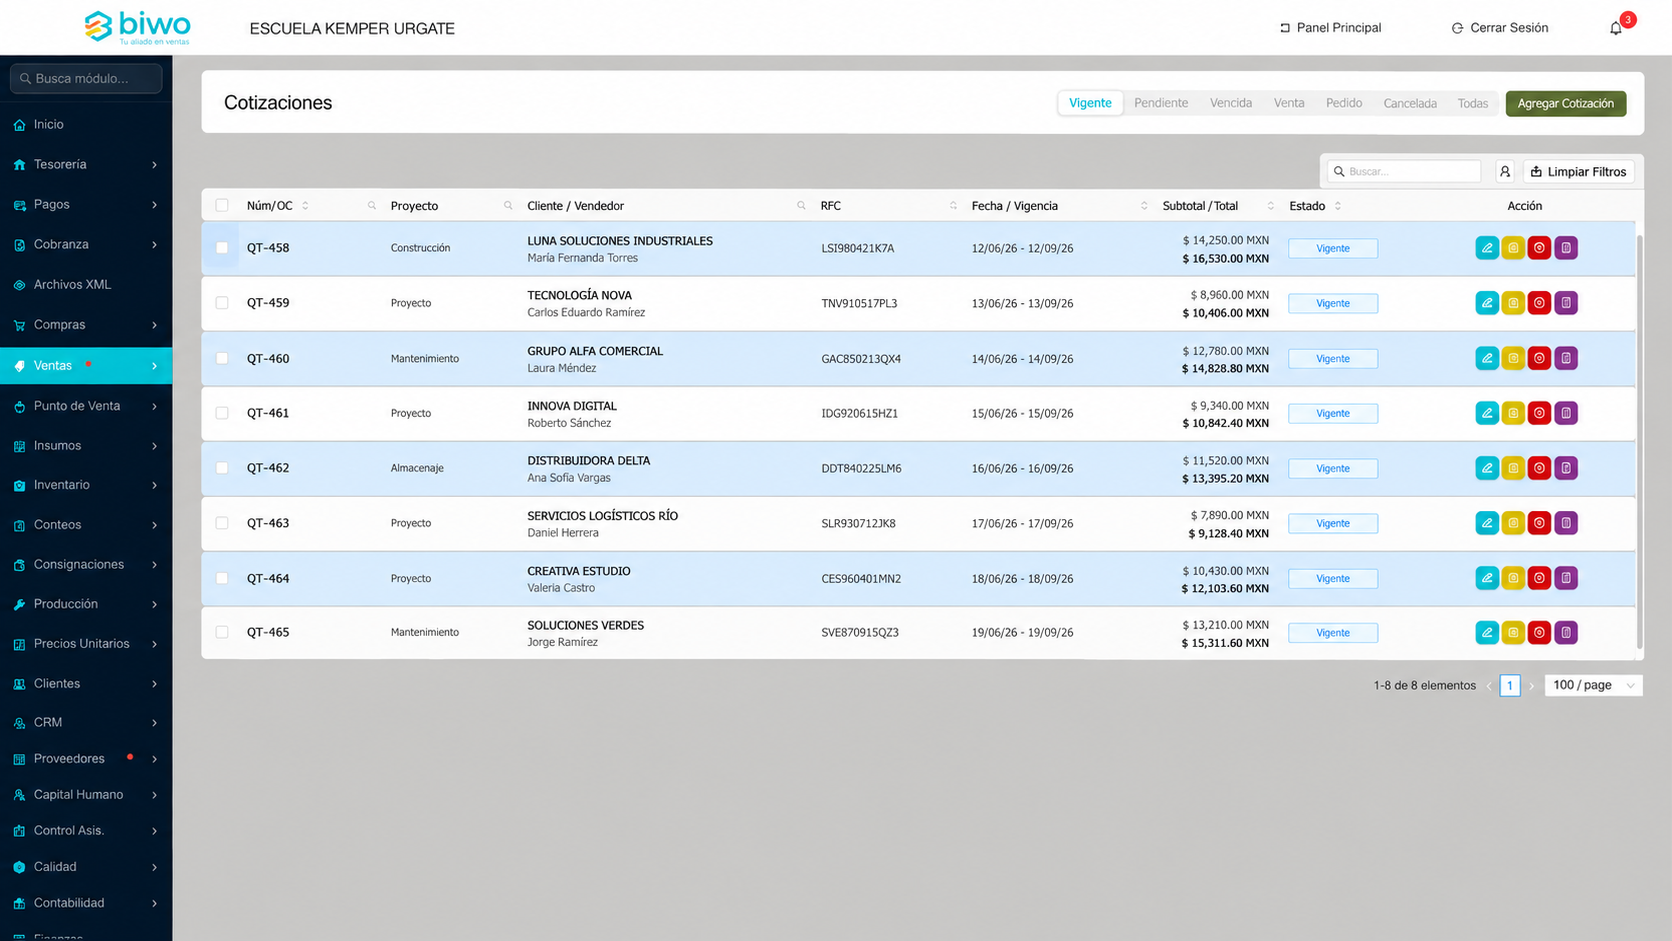Sort by Subtotal / Total column arrows
The width and height of the screenshot is (1672, 941).
coord(1271,206)
